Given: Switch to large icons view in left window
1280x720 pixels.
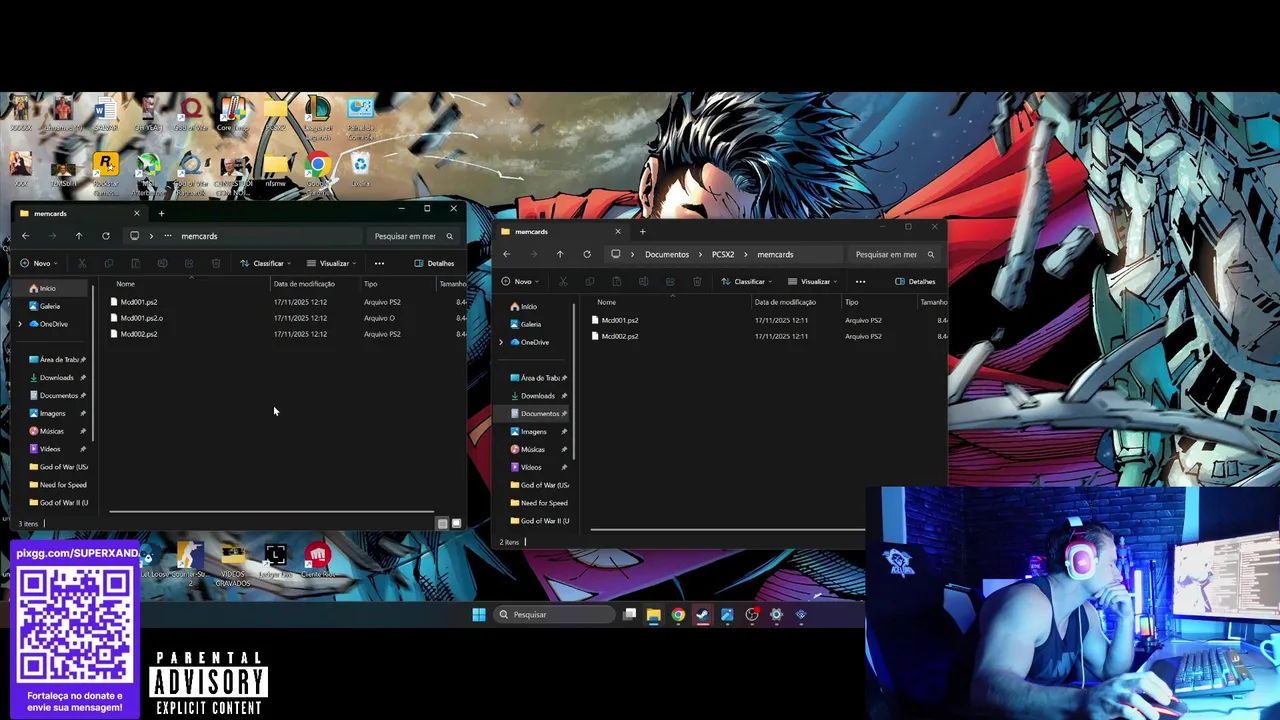Looking at the screenshot, I should pyautogui.click(x=457, y=523).
